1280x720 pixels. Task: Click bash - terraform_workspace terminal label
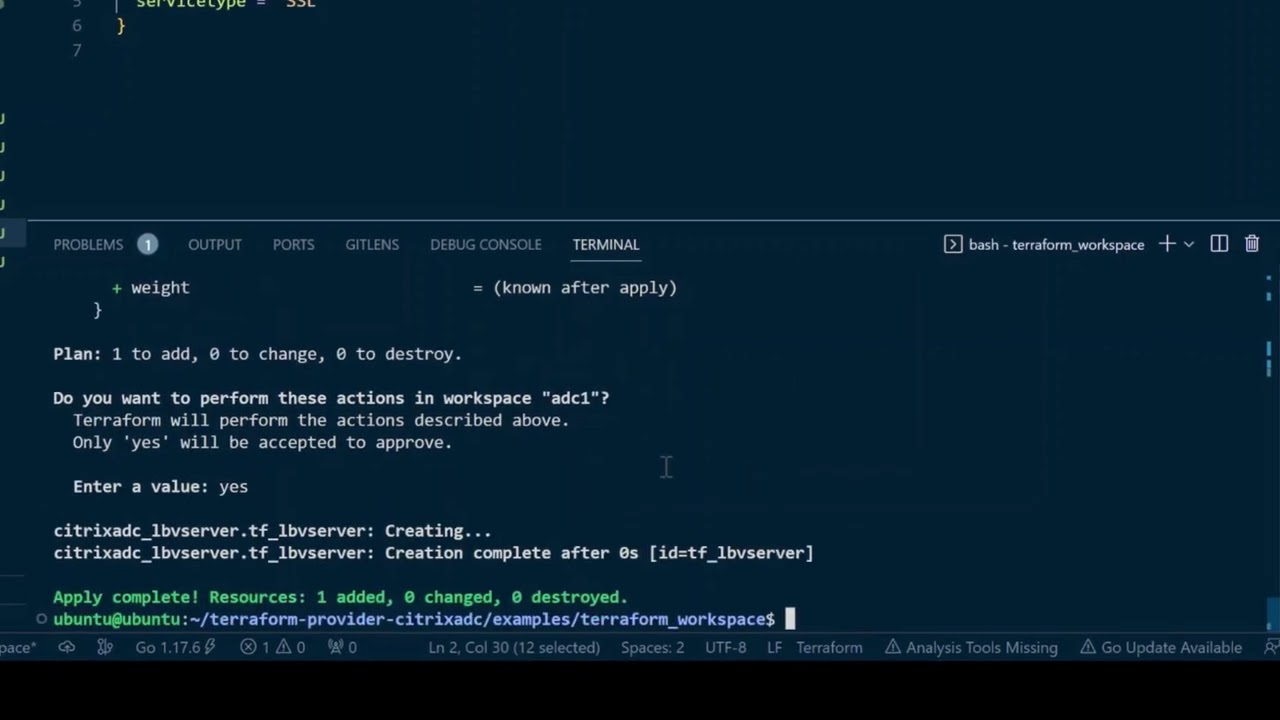coord(1056,244)
